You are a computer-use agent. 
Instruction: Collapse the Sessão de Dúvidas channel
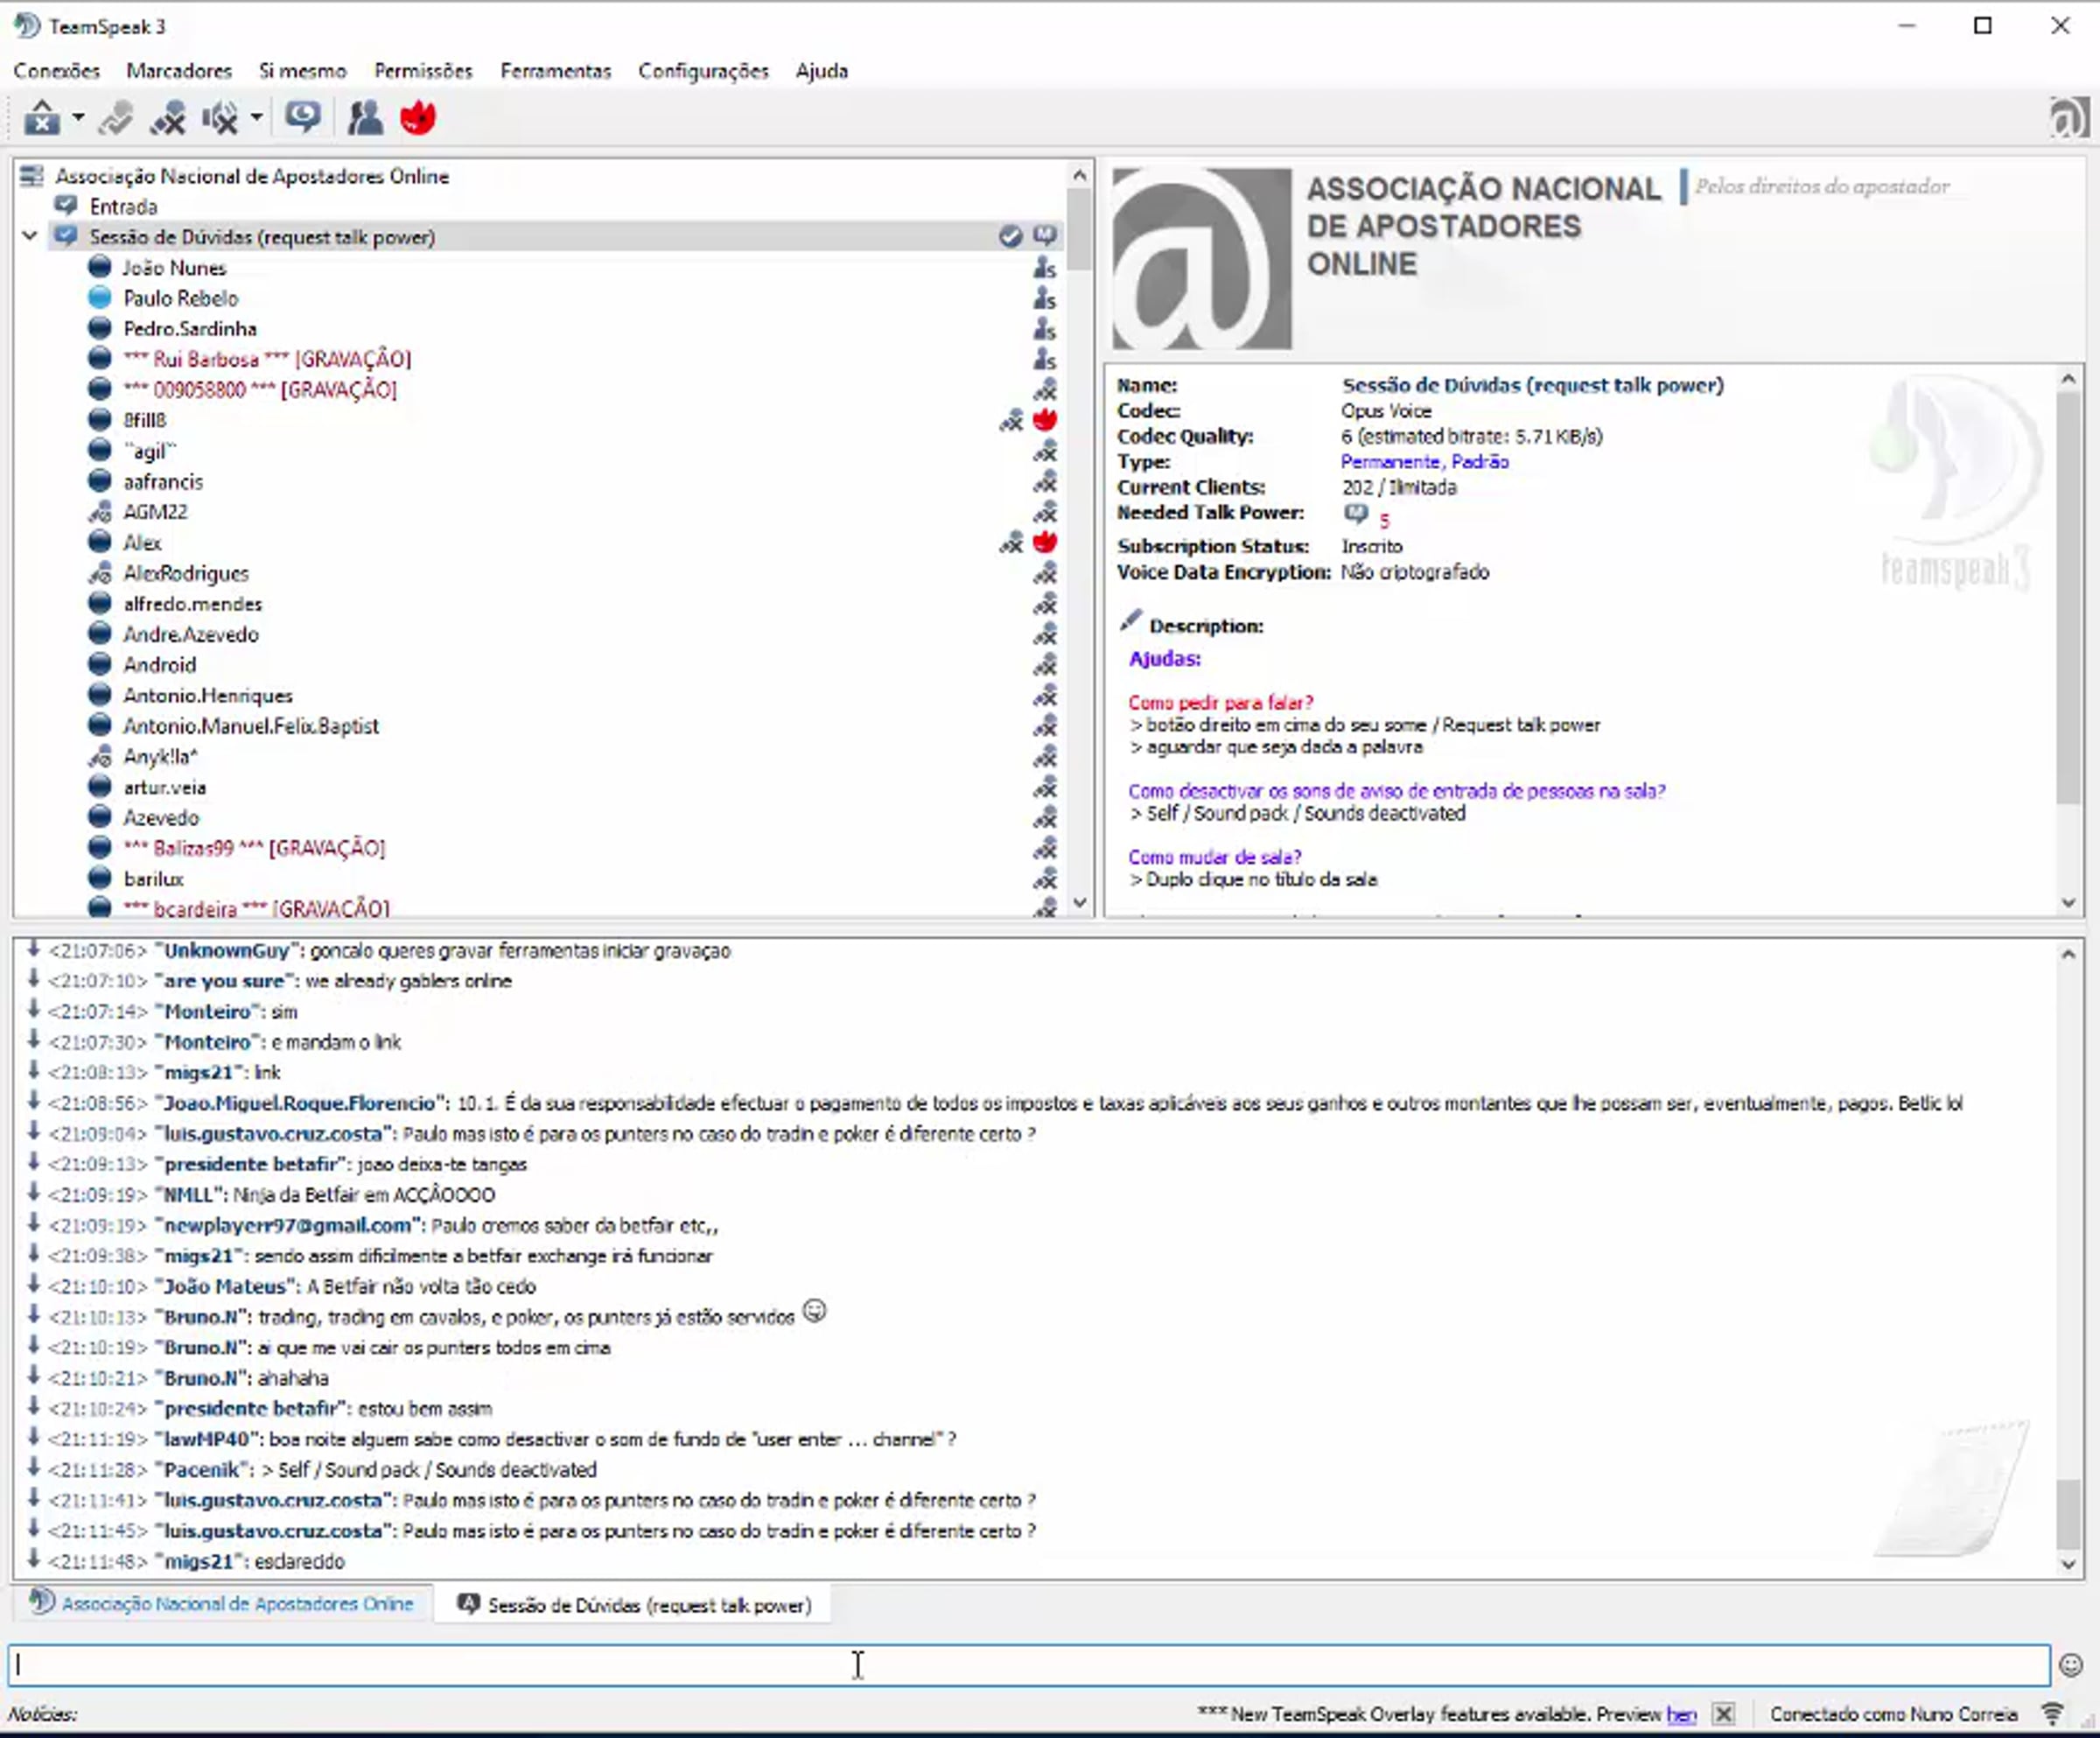30,237
